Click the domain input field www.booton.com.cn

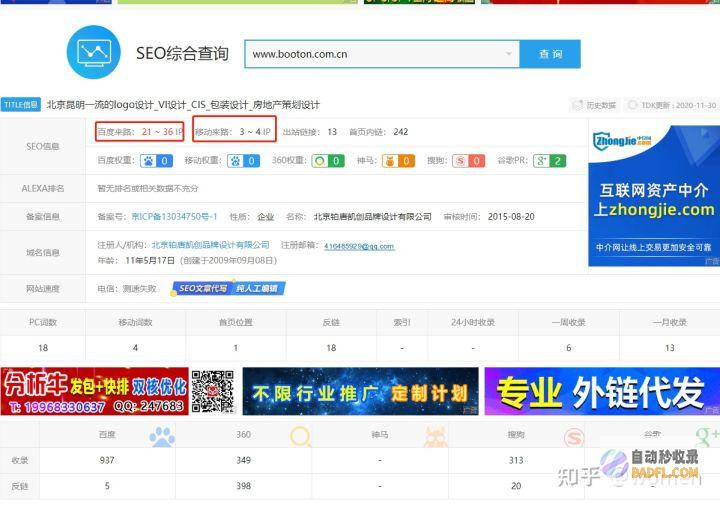pyautogui.click(x=382, y=54)
